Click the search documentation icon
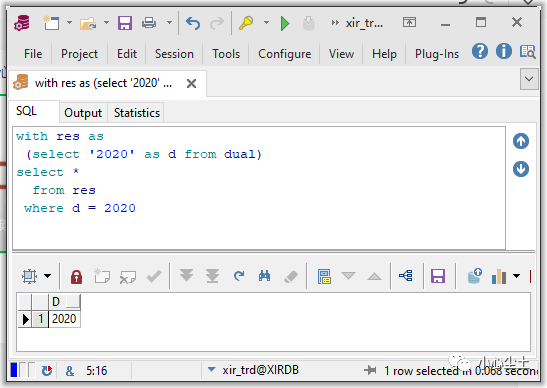Viewport: 547px width, 388px height. pos(527,52)
